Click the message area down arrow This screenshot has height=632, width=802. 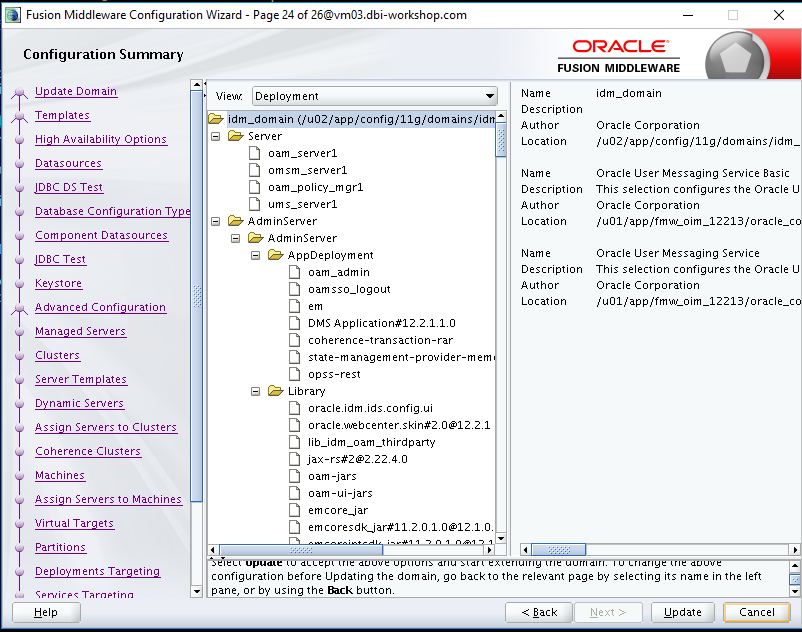(x=795, y=592)
